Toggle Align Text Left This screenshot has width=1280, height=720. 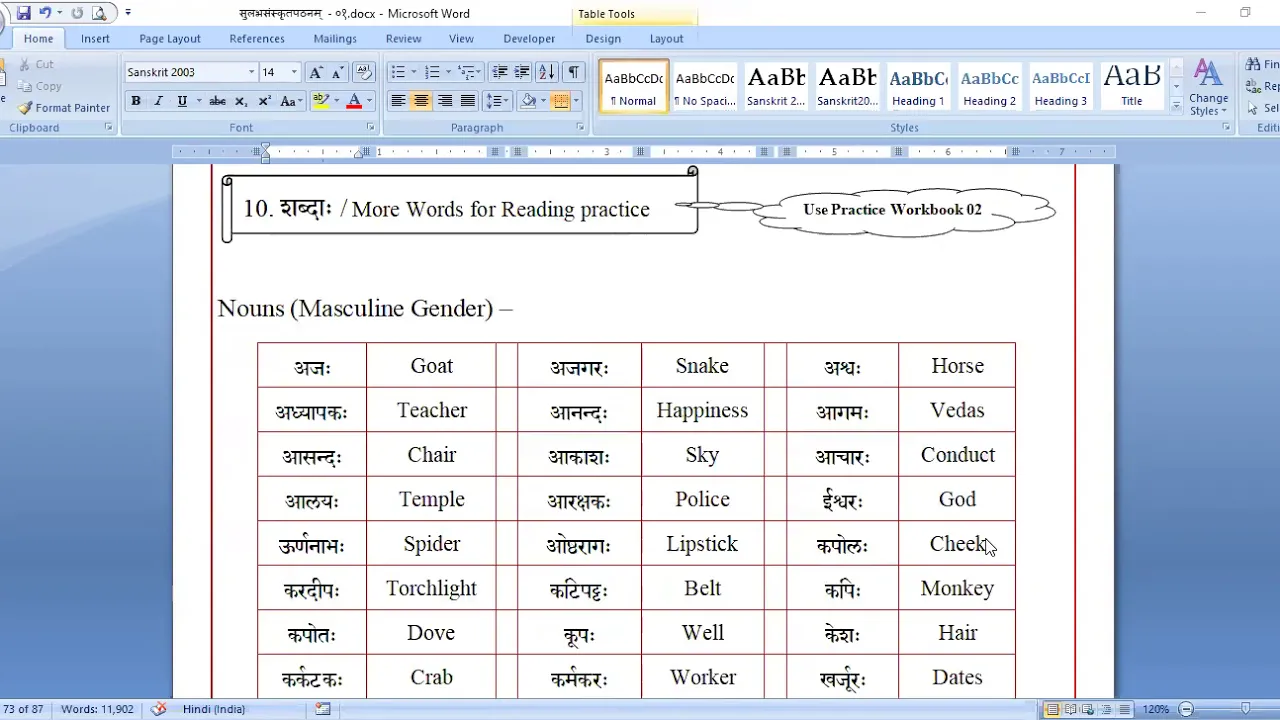point(398,101)
